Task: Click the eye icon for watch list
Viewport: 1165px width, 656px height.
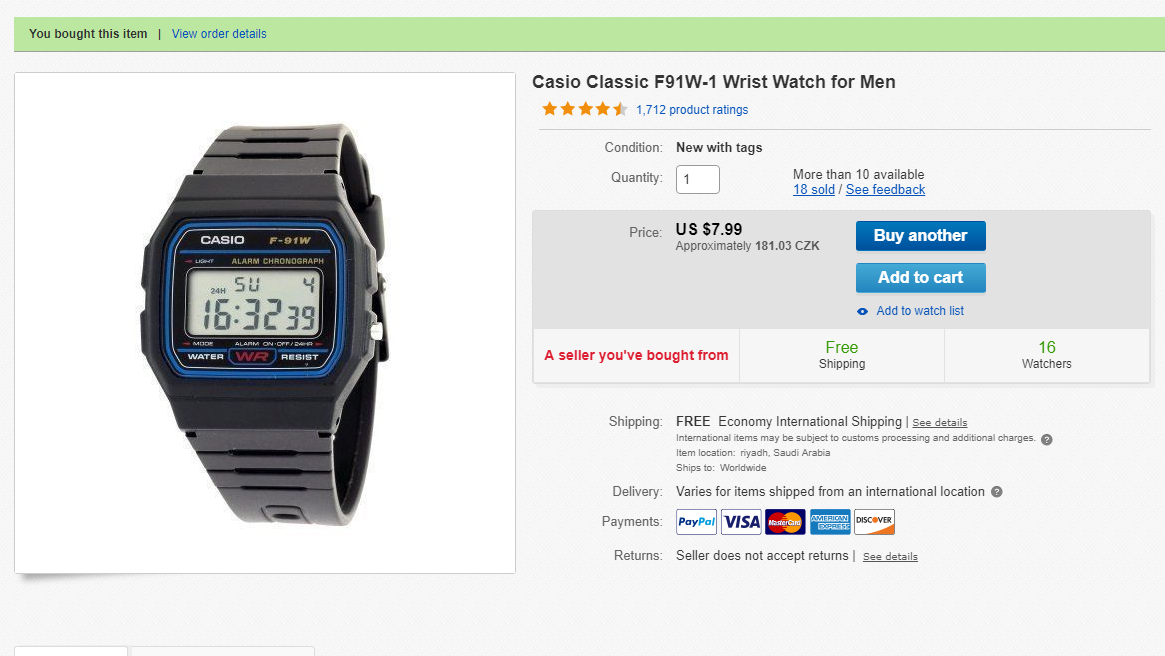Action: (x=863, y=311)
